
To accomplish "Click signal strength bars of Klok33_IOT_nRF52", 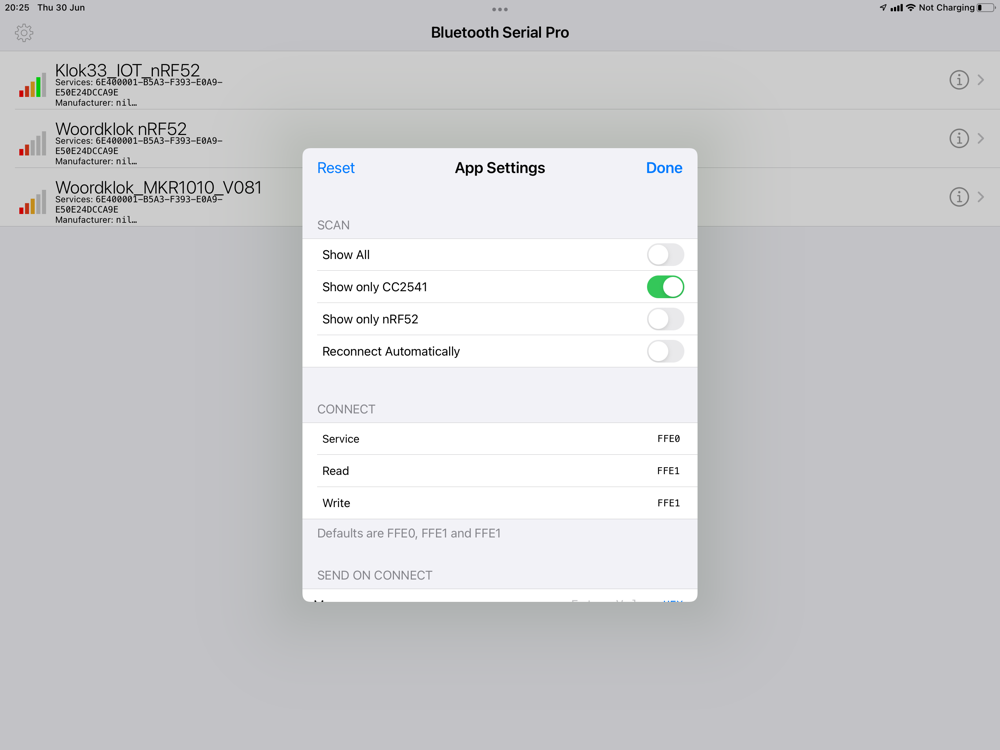I will coord(33,85).
